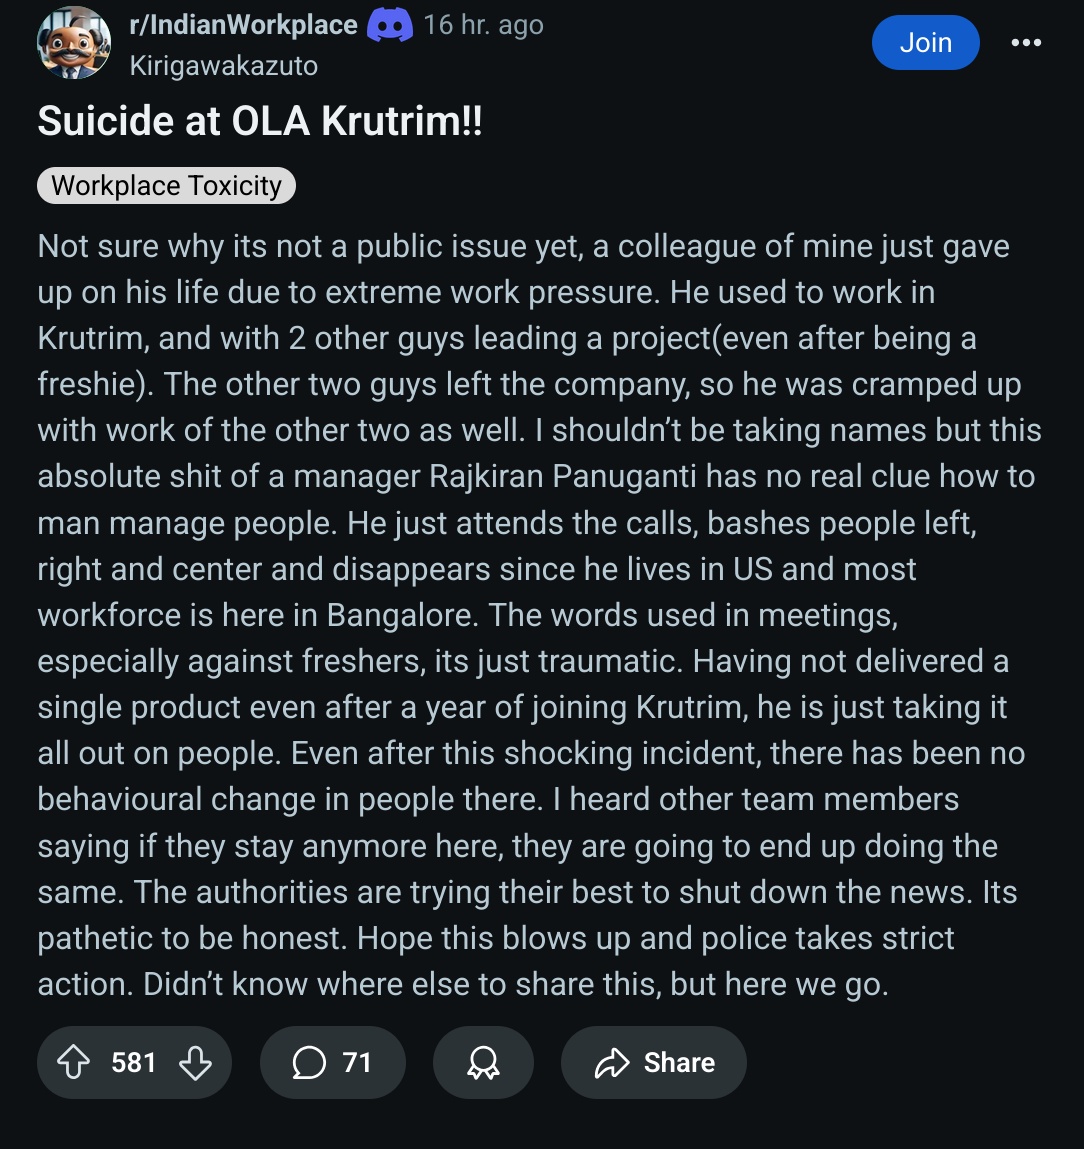This screenshot has height=1149, width=1084.
Task: Join the r/IndianWorkplace community
Action: click(x=925, y=42)
